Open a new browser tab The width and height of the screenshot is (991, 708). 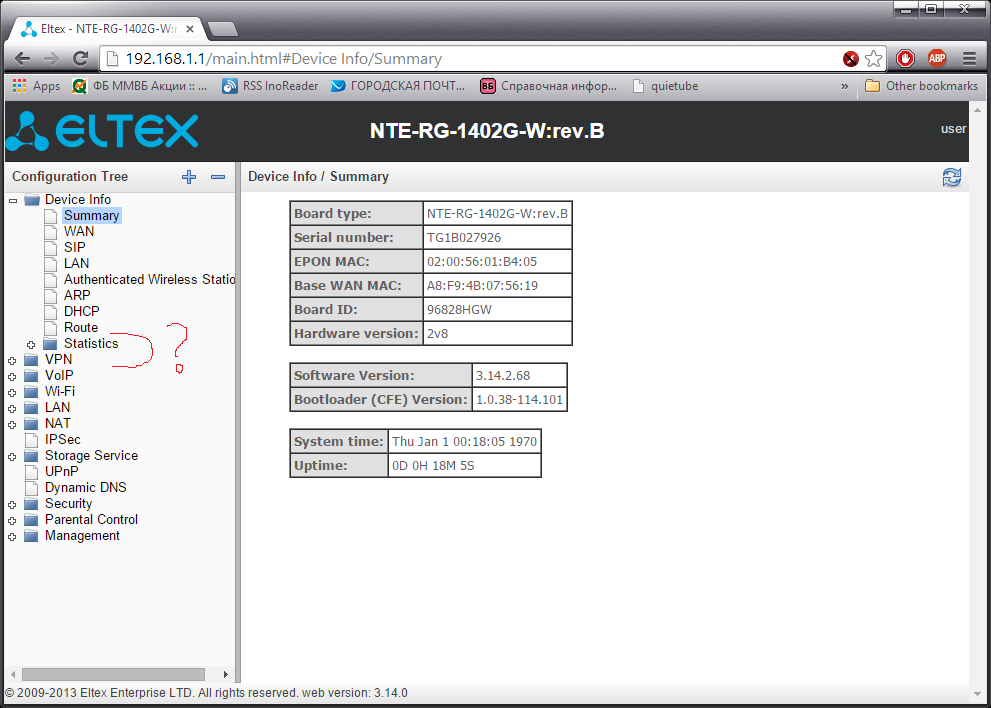[x=222, y=29]
